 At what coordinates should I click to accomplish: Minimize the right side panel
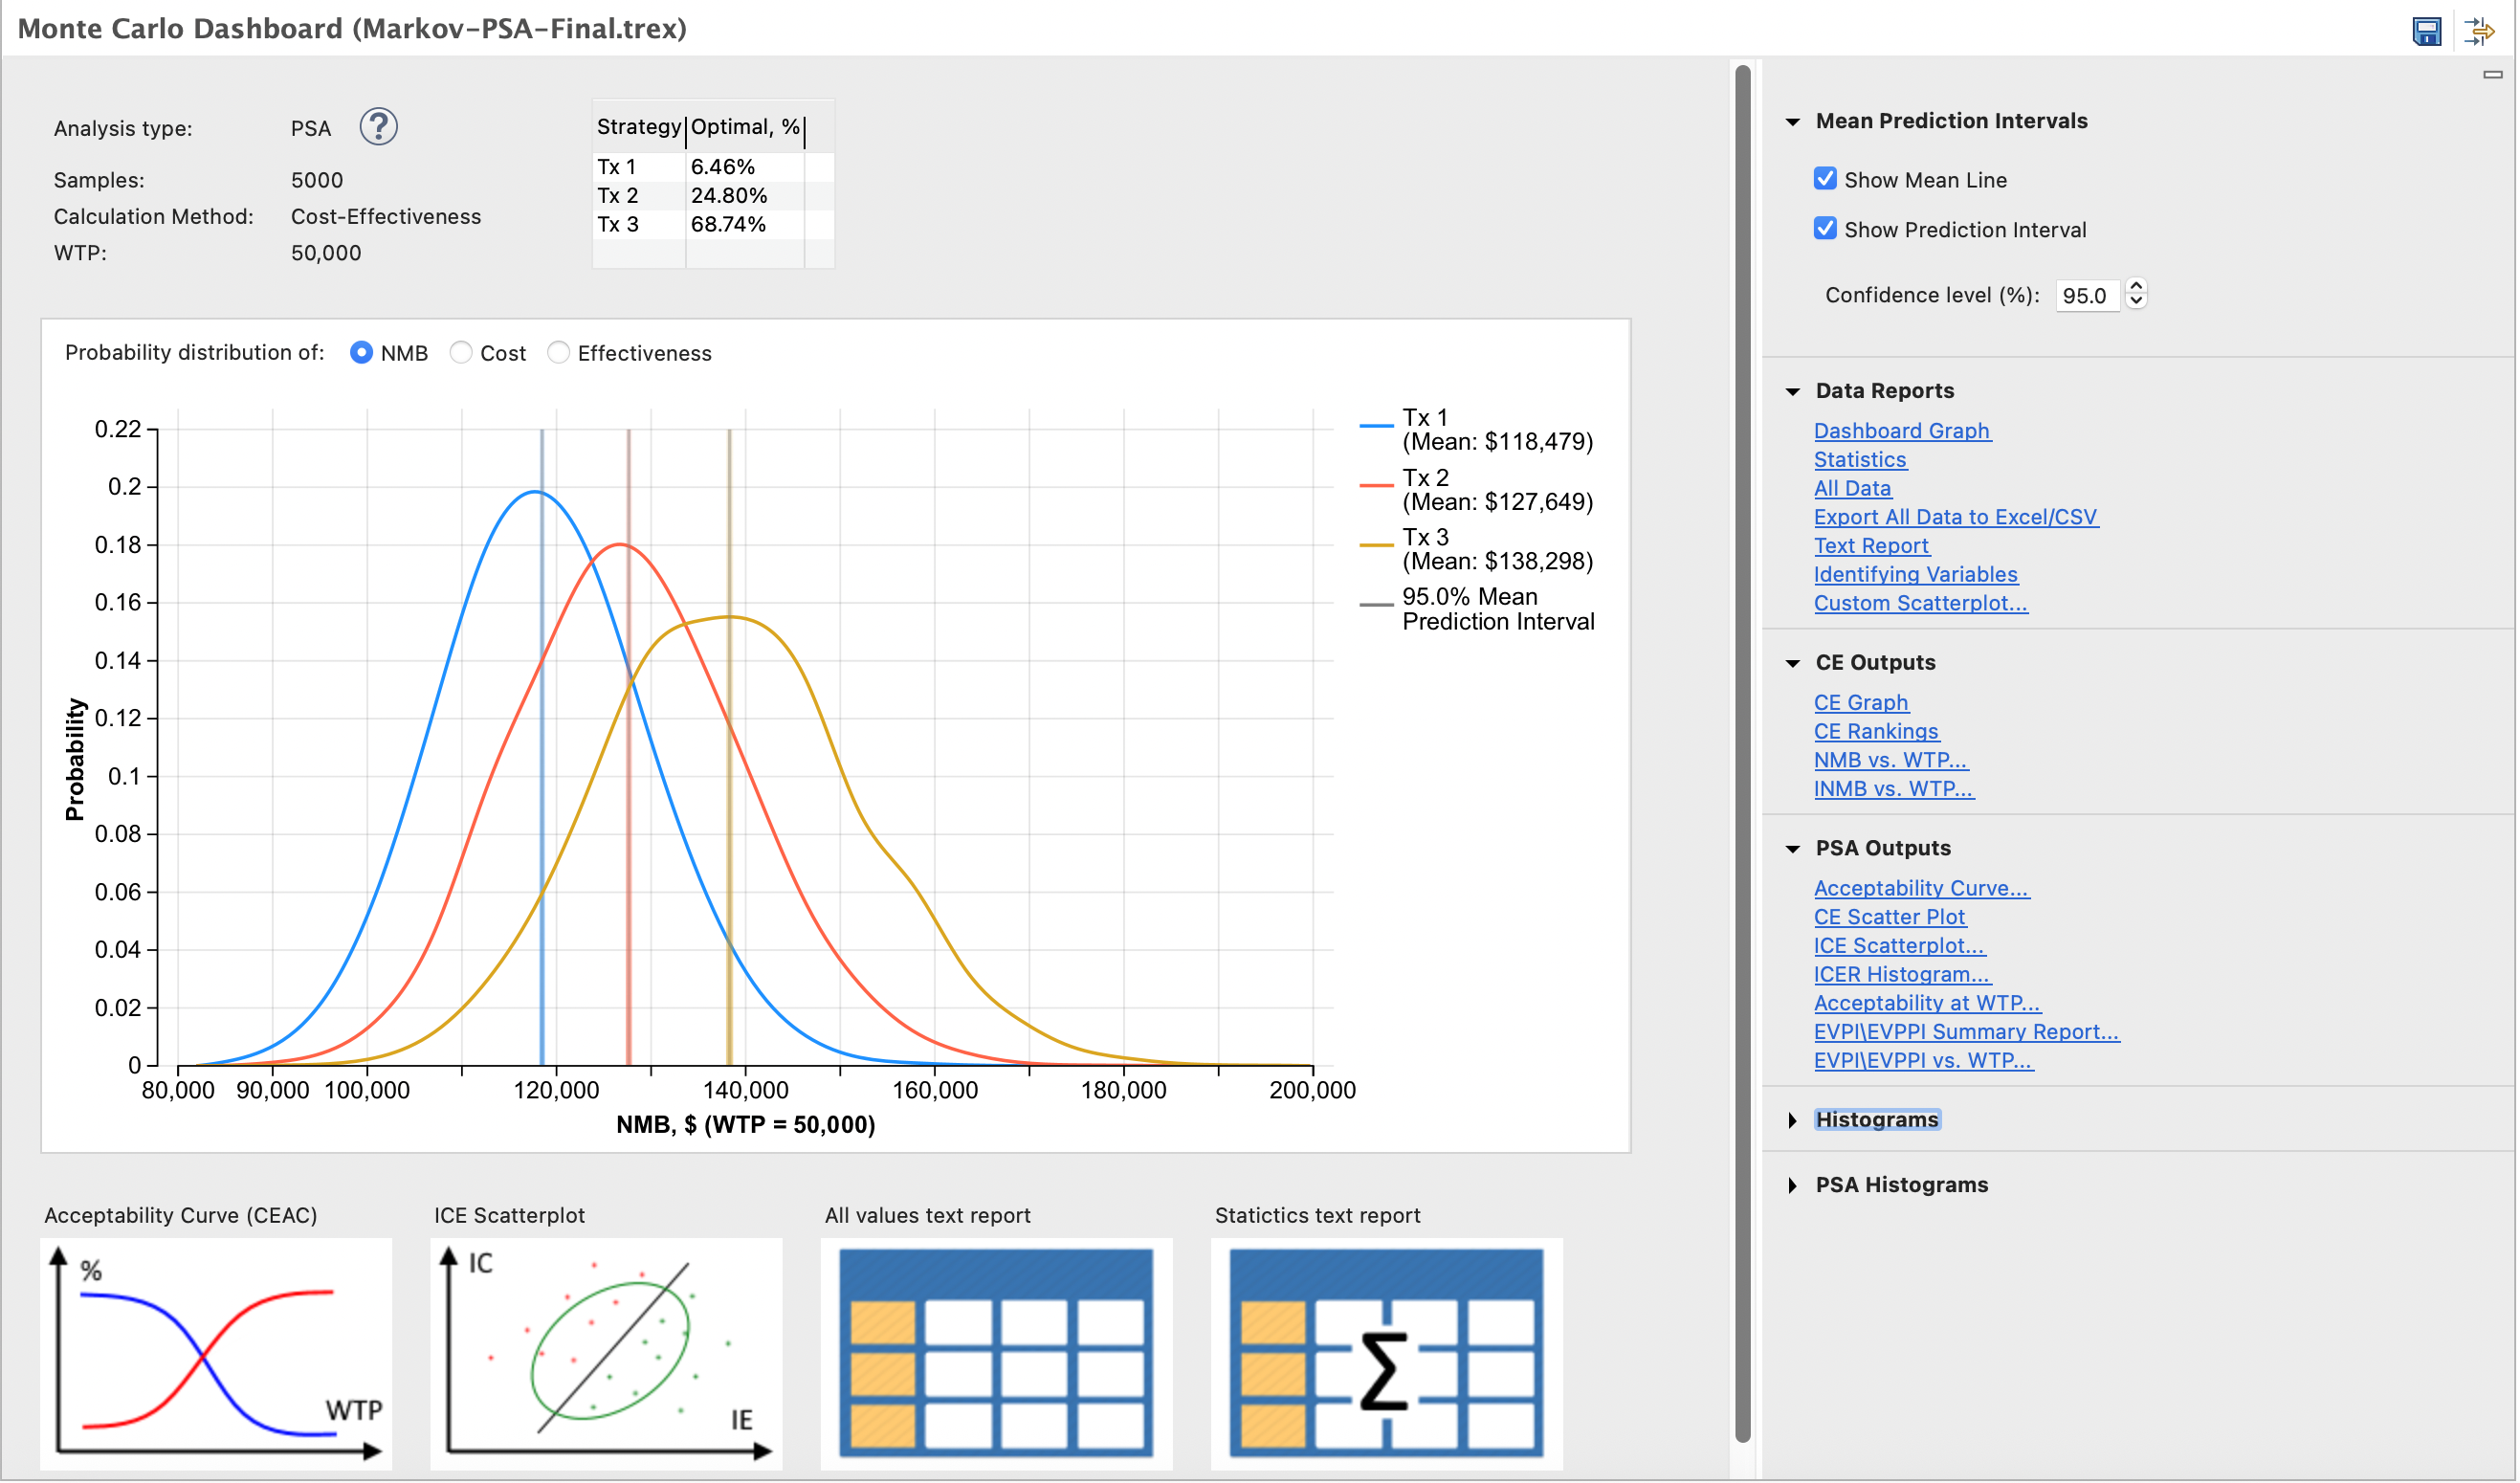pyautogui.click(x=2493, y=75)
